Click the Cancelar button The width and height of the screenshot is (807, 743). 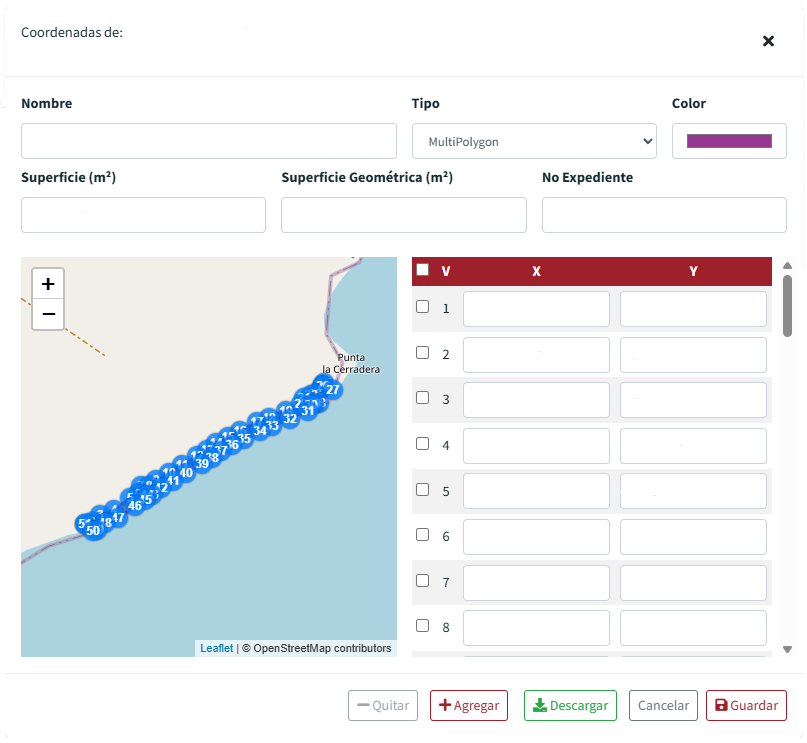(663, 705)
